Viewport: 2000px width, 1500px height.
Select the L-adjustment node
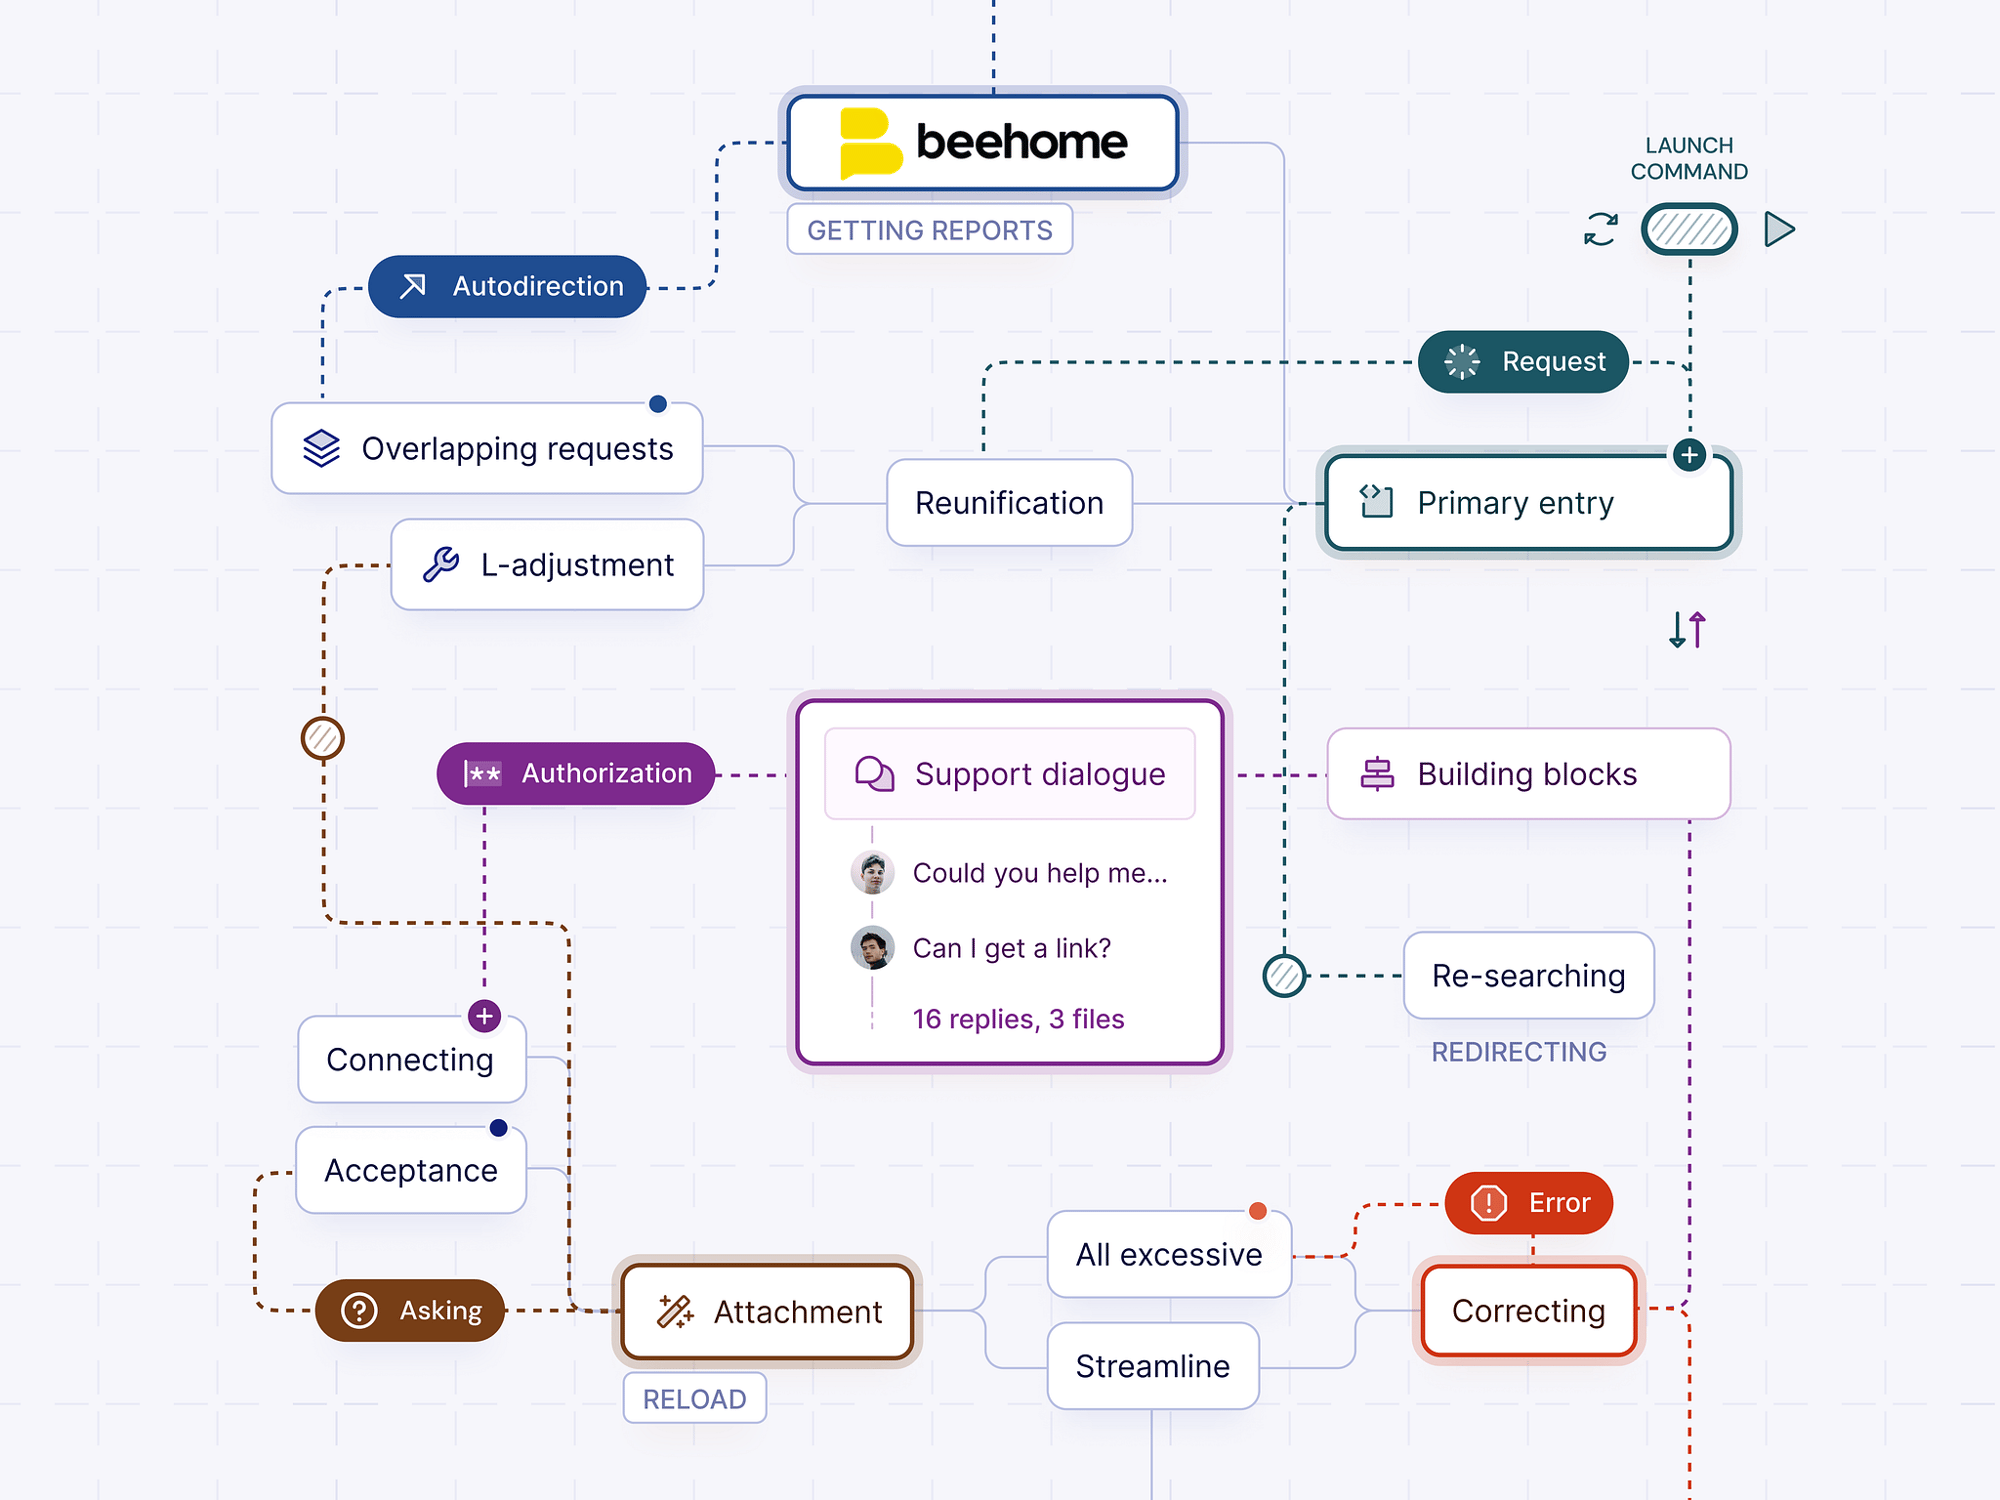547,565
